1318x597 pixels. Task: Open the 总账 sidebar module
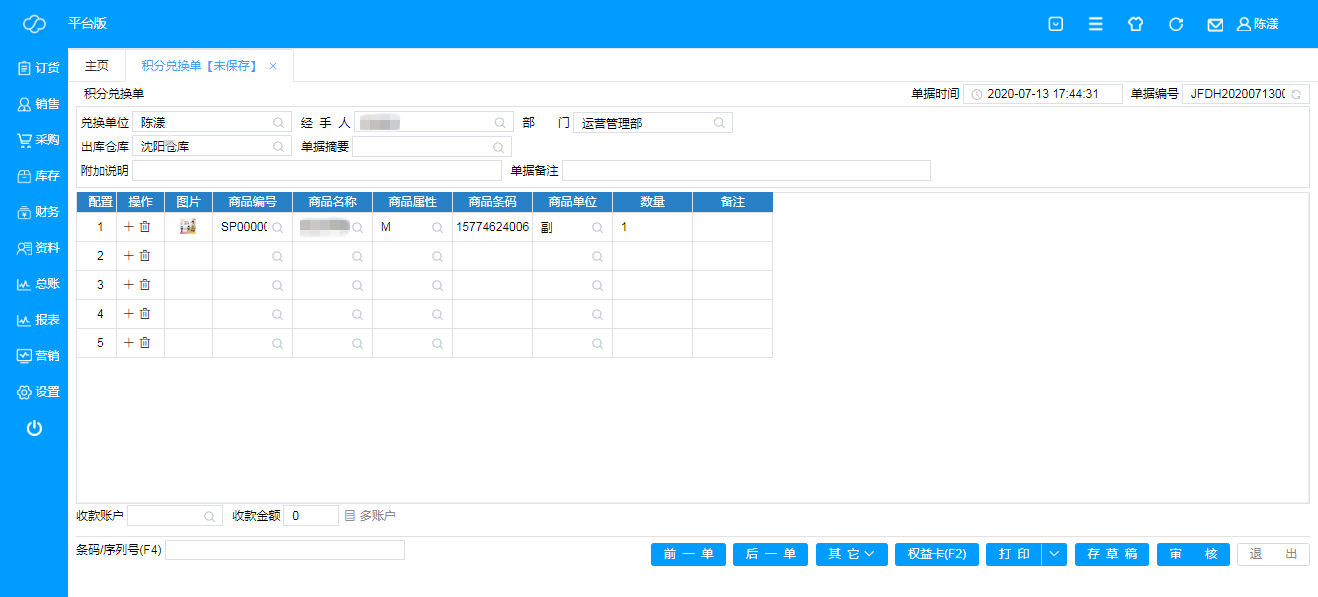coord(38,284)
